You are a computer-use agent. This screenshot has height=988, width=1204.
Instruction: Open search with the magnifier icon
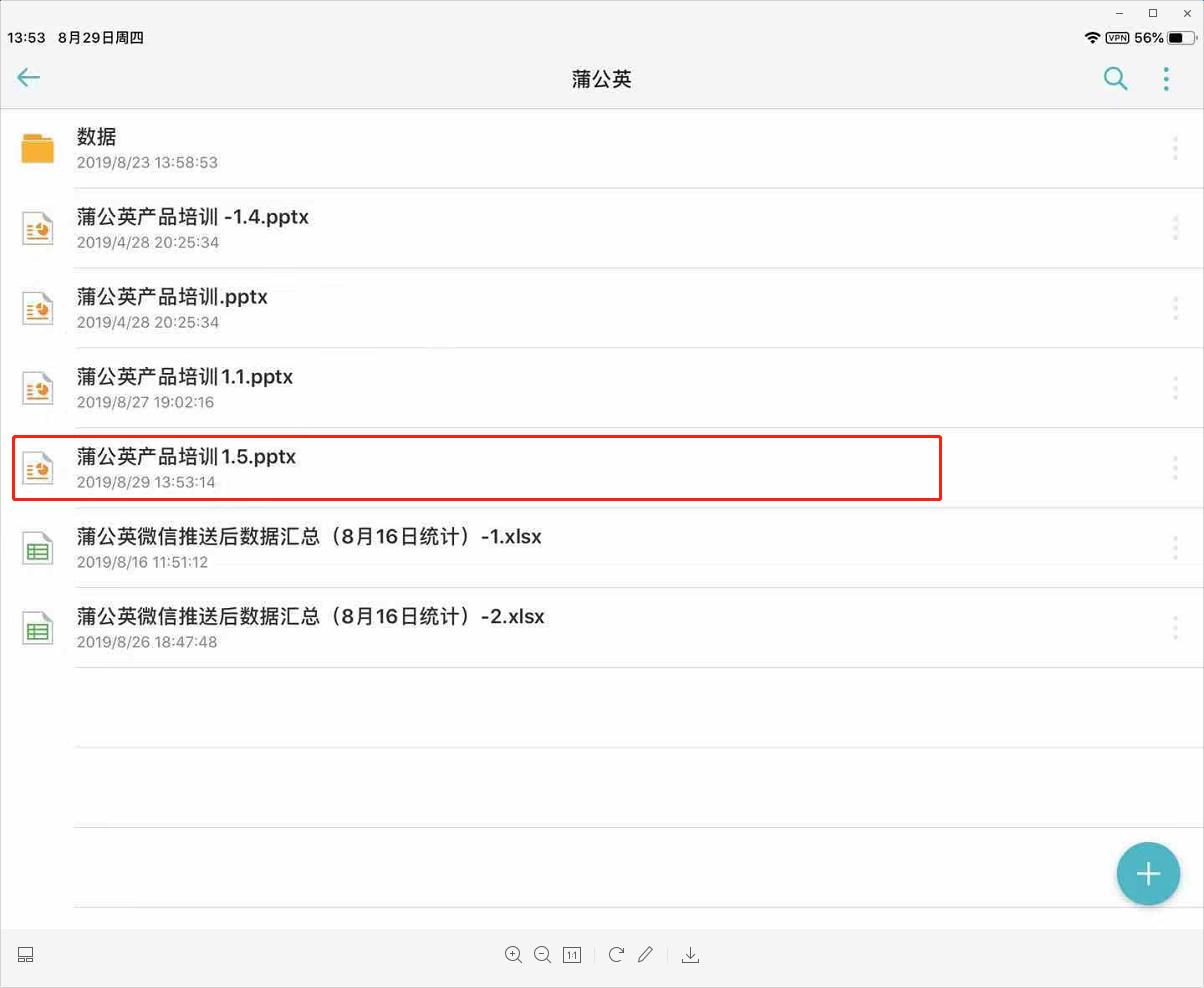1115,78
